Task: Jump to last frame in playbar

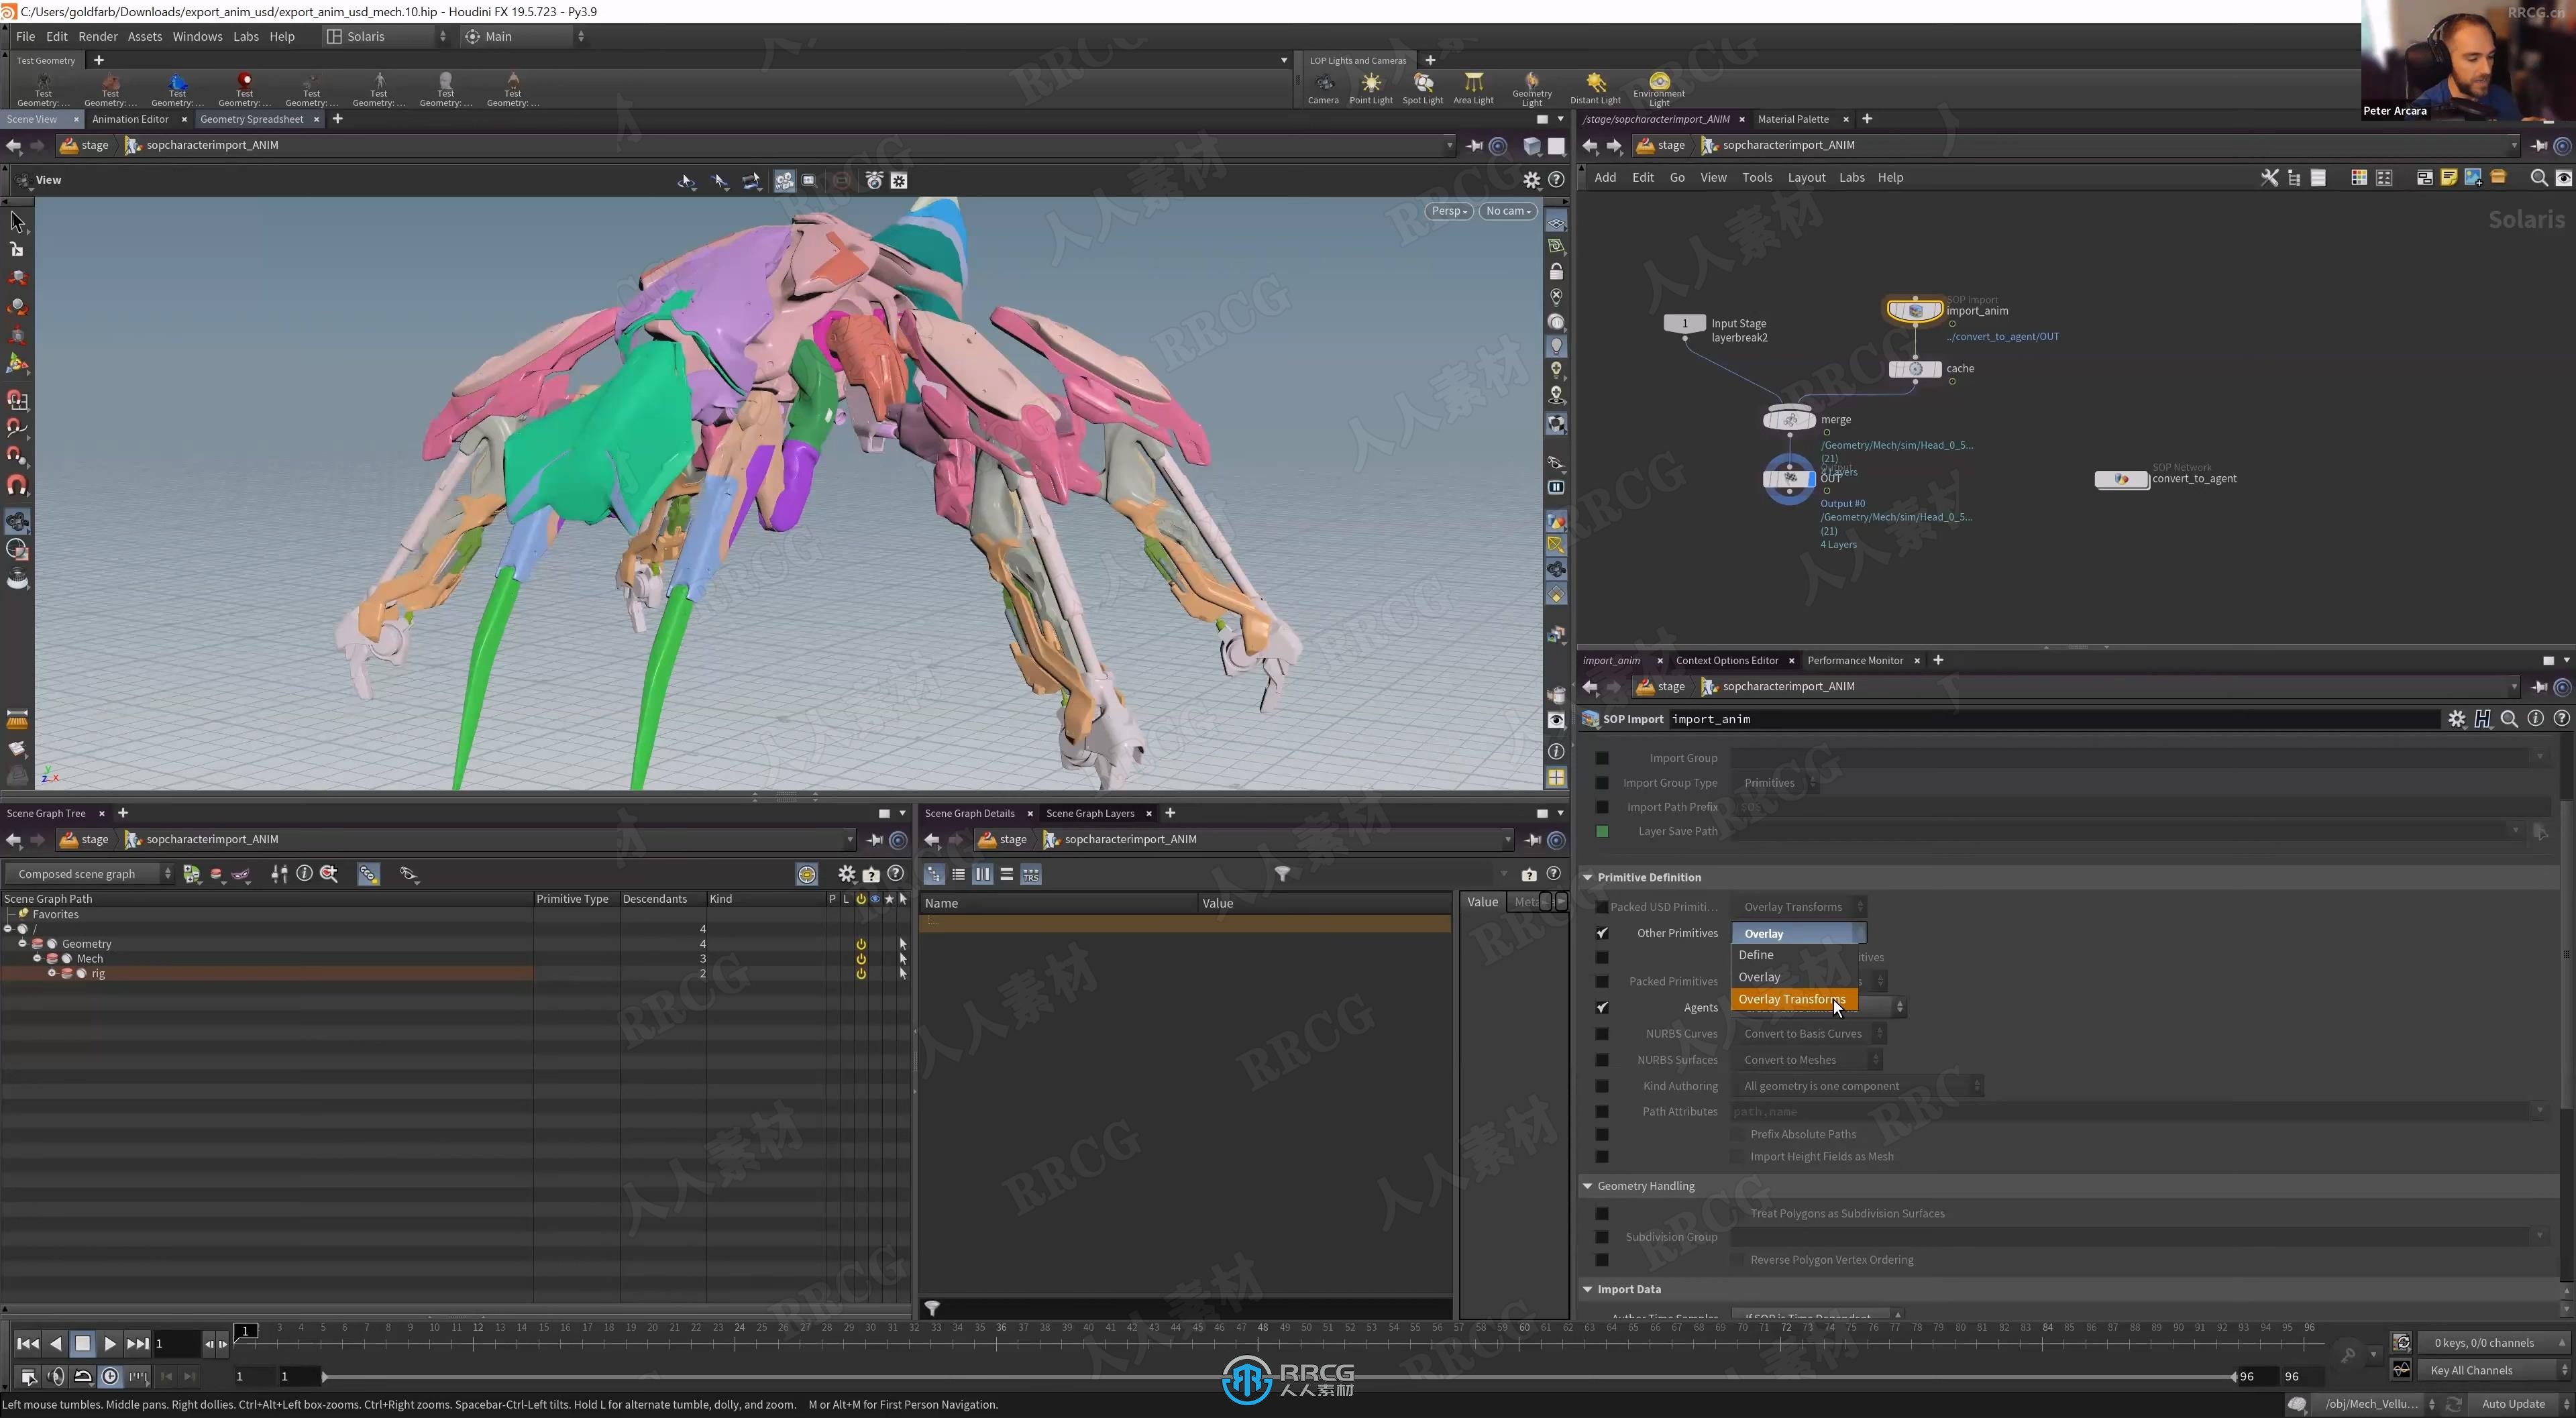Action: [x=138, y=1344]
